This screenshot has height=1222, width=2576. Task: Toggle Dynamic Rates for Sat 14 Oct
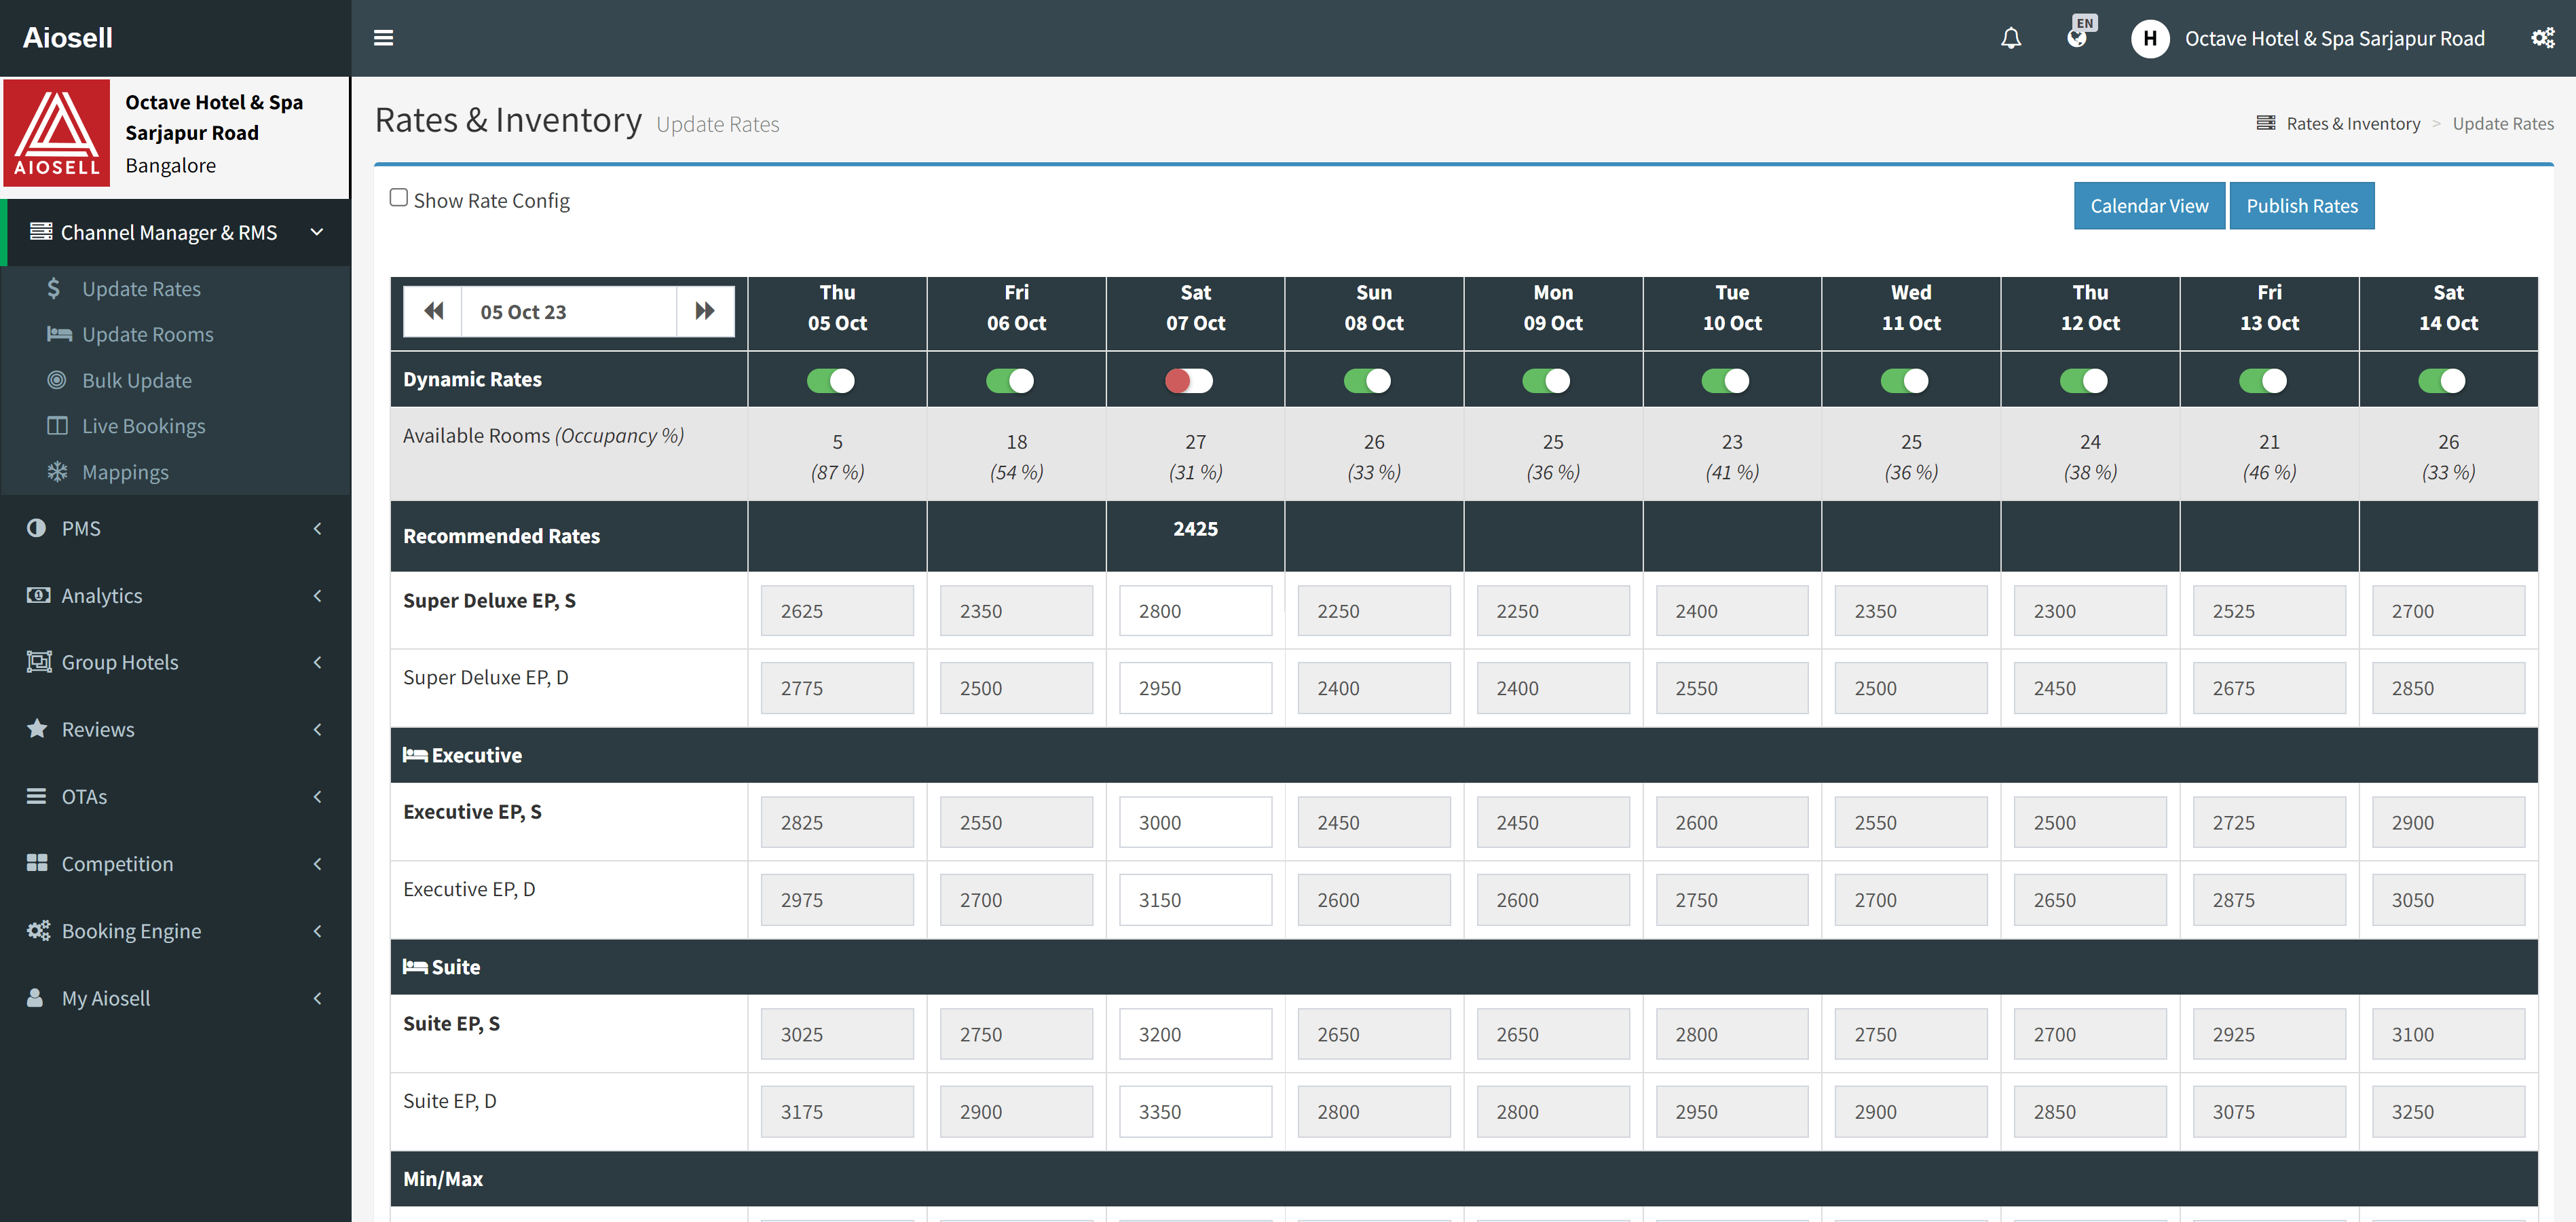(x=2442, y=380)
